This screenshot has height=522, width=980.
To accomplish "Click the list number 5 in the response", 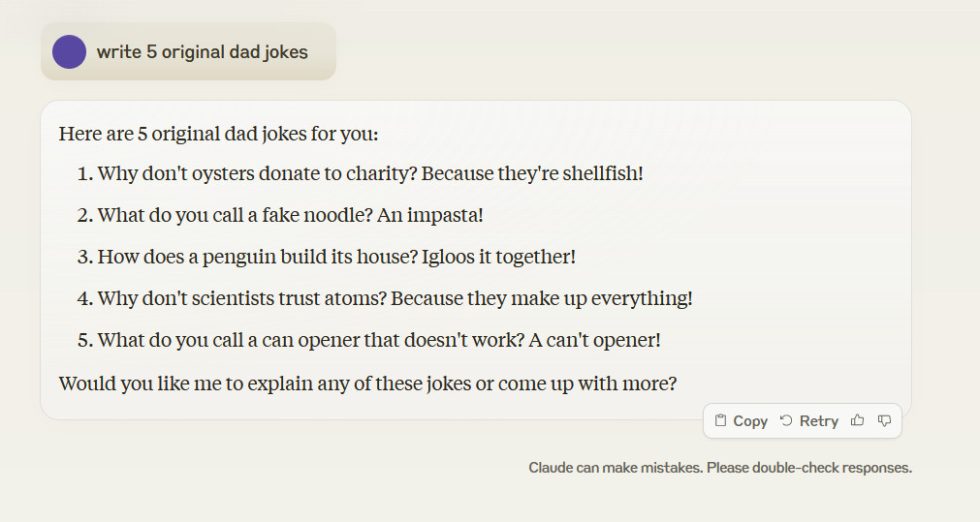I will (x=84, y=340).
